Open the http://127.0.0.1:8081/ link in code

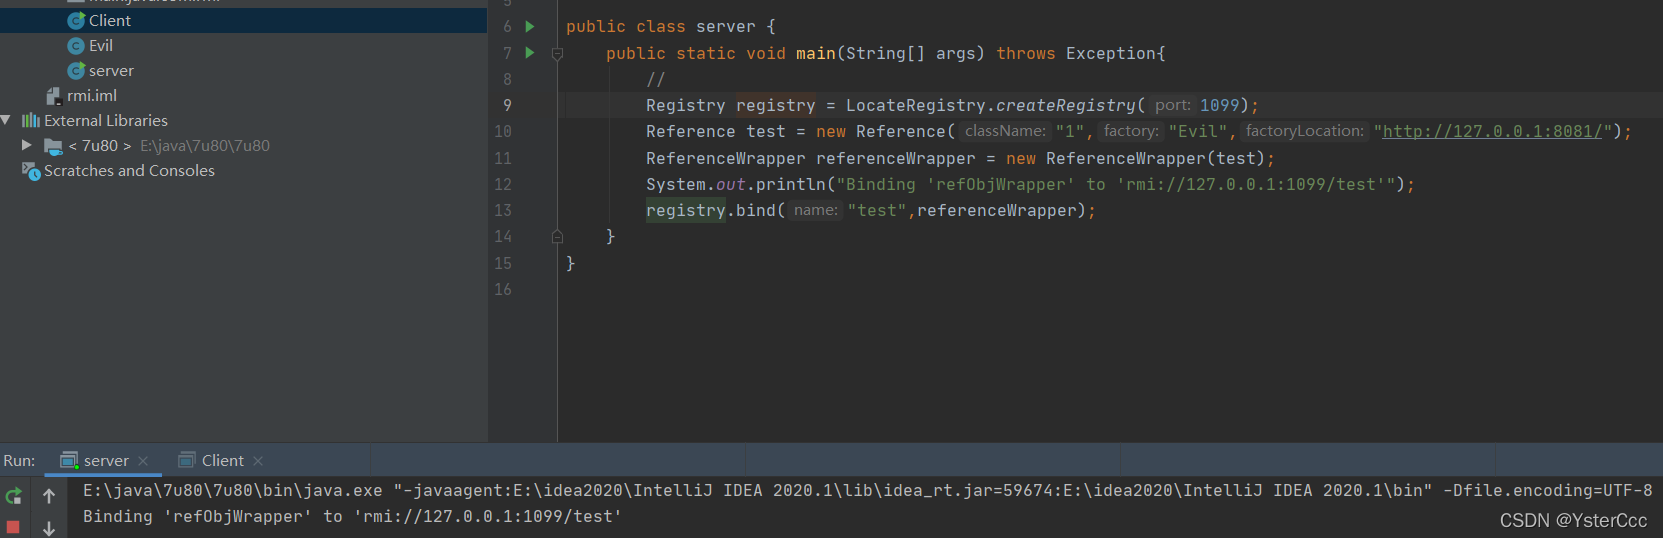coord(1493,131)
